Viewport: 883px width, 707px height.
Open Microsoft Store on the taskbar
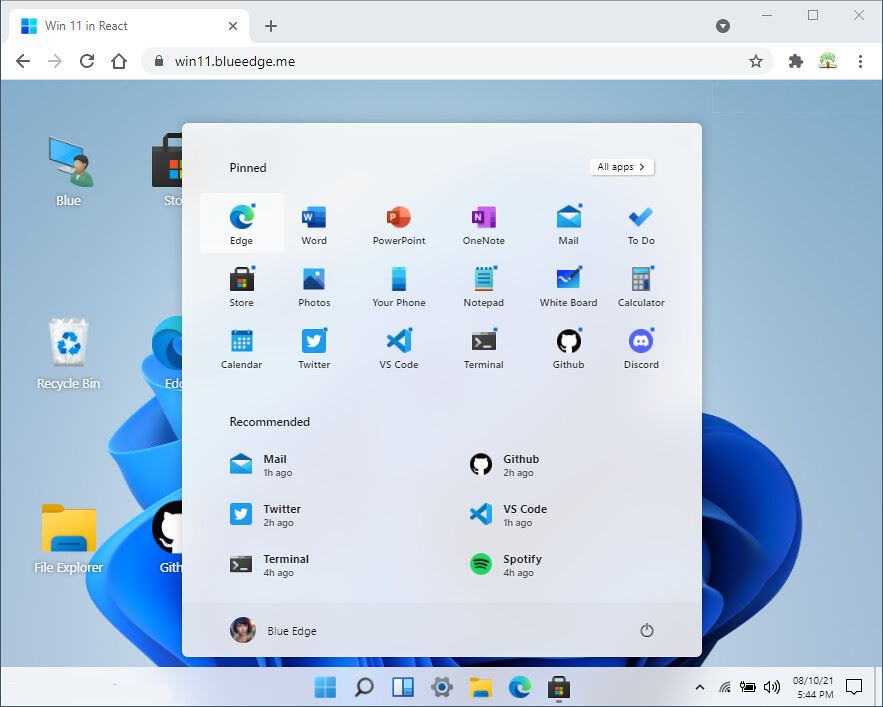(559, 687)
